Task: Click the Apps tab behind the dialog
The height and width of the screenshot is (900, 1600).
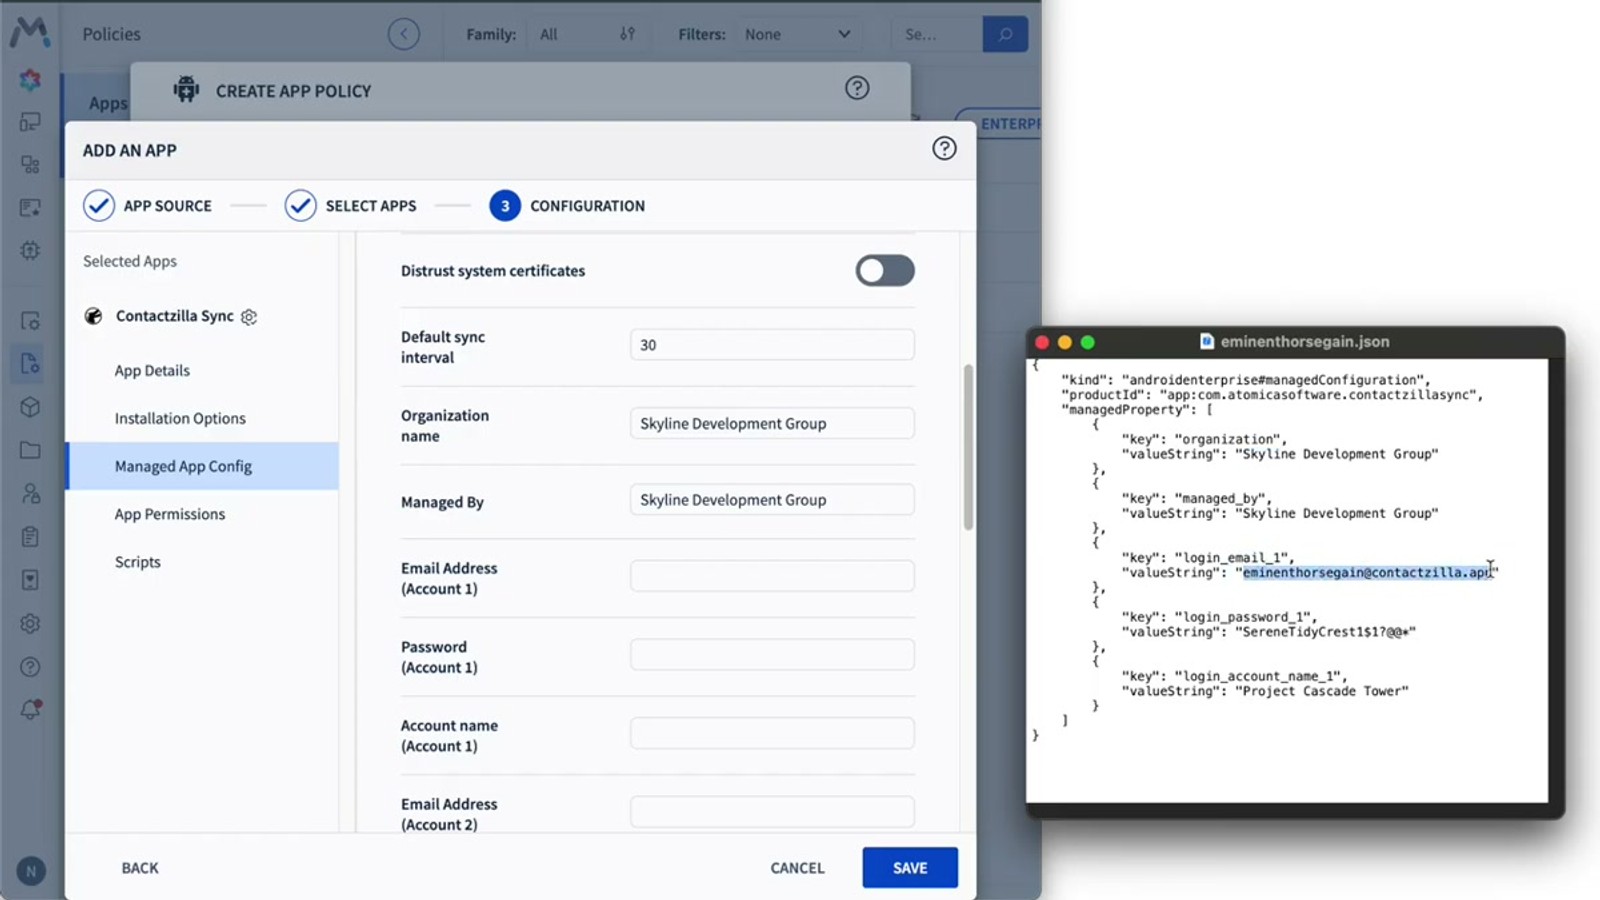Action: (108, 103)
